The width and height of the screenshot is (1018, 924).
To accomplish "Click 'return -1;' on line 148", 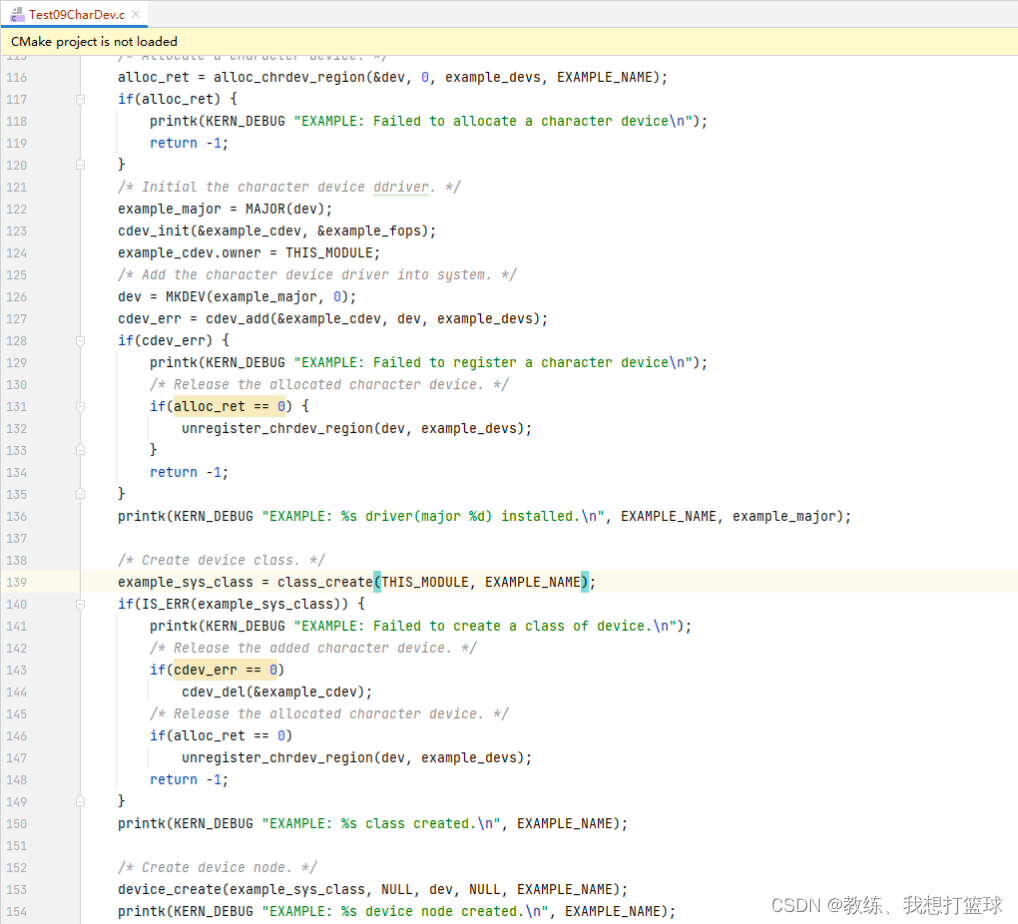I will pos(189,780).
